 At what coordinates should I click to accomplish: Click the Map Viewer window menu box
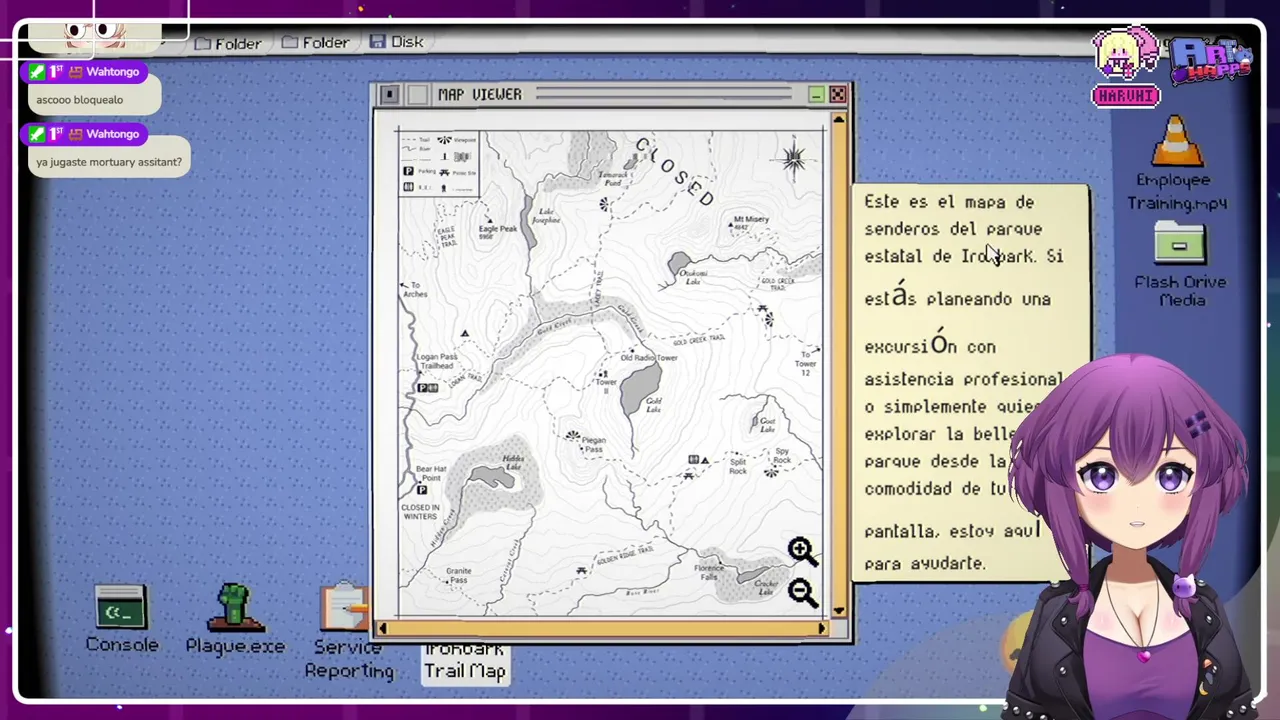[x=390, y=95]
